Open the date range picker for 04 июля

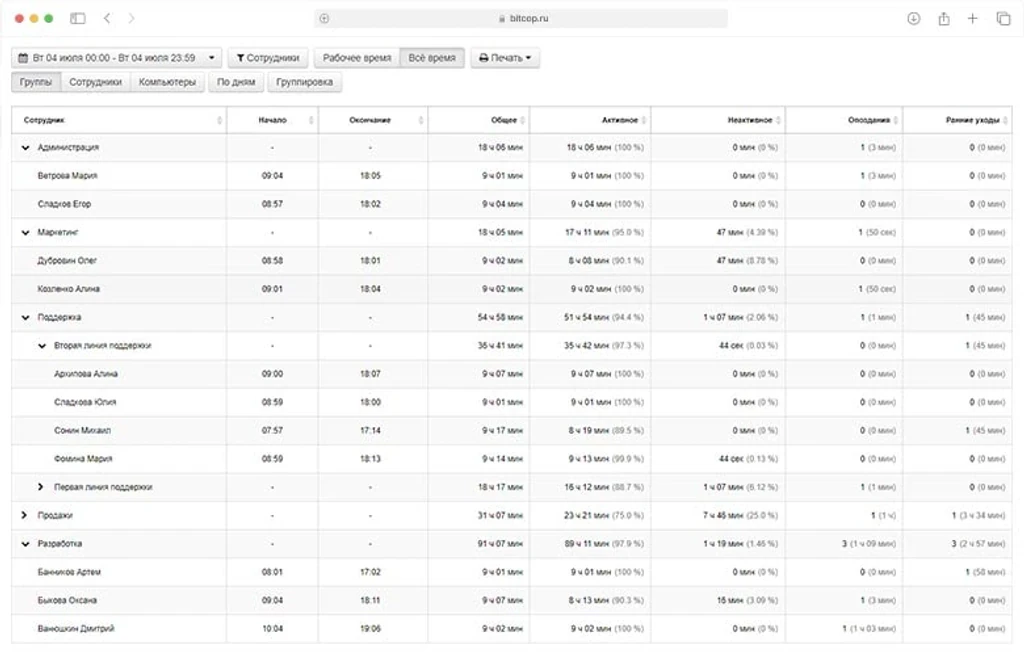(x=116, y=57)
